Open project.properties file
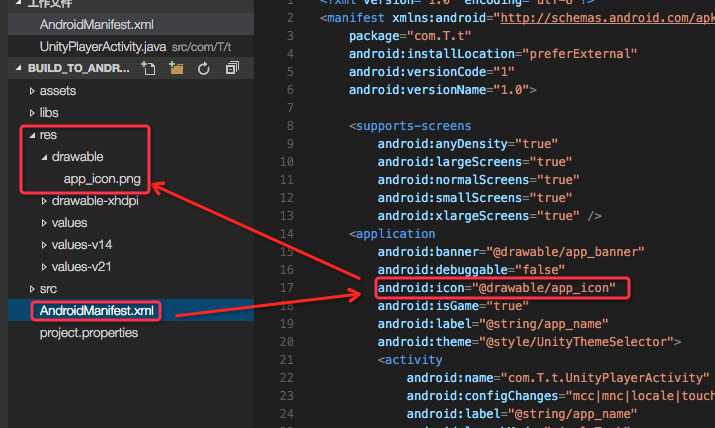Viewport: 715px width, 428px height. [x=89, y=333]
